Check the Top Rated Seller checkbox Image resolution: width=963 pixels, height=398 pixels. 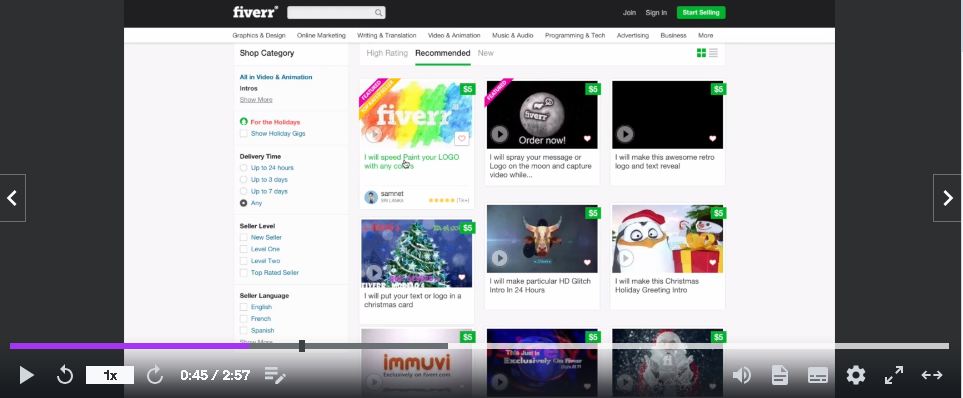(x=244, y=273)
